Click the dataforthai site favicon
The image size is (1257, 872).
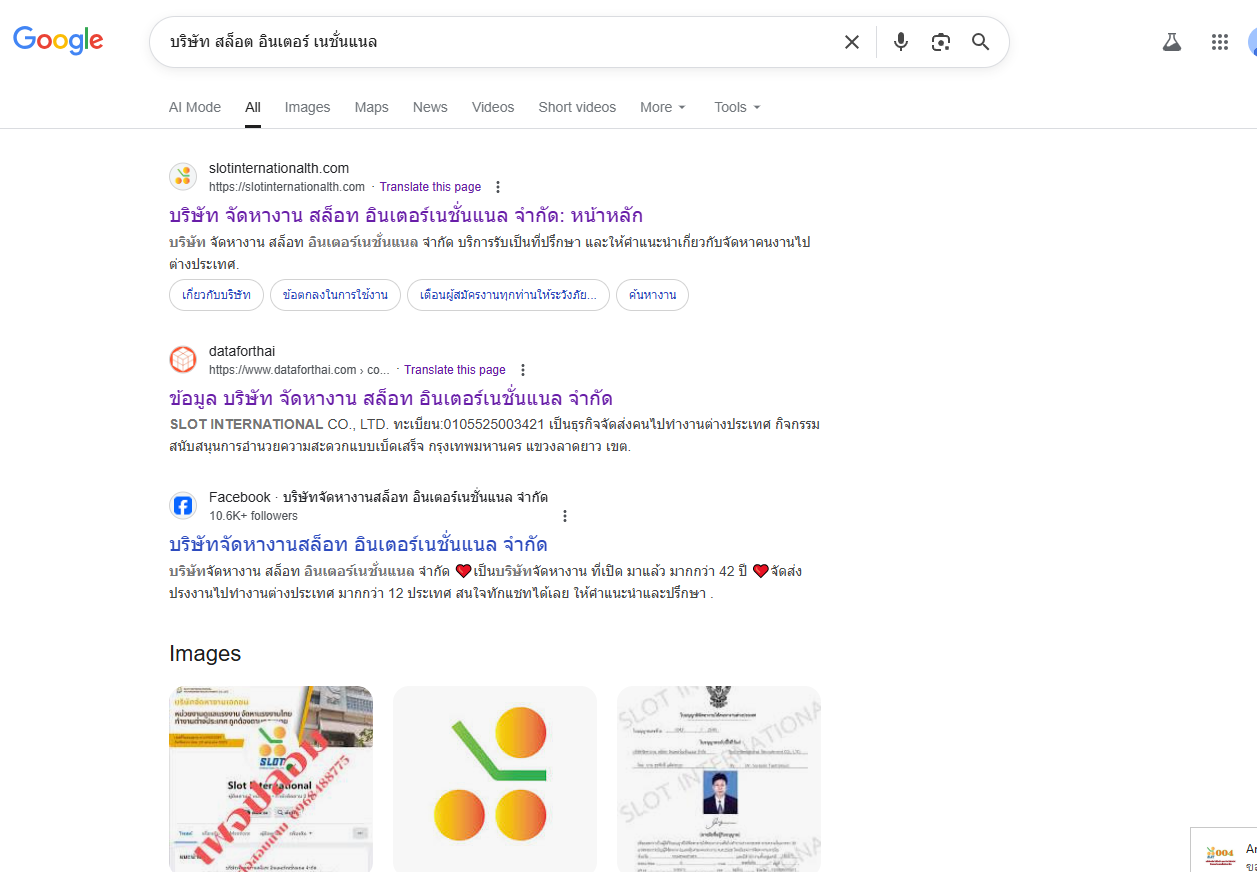click(183, 360)
